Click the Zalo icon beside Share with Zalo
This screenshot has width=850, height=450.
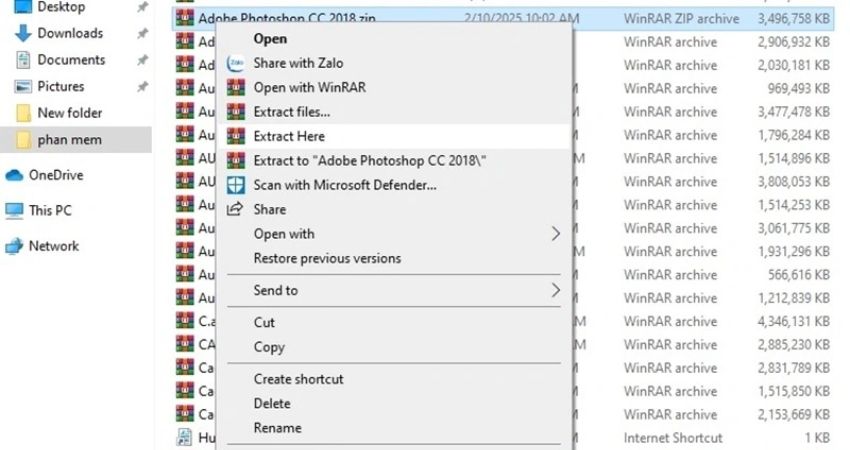[236, 63]
